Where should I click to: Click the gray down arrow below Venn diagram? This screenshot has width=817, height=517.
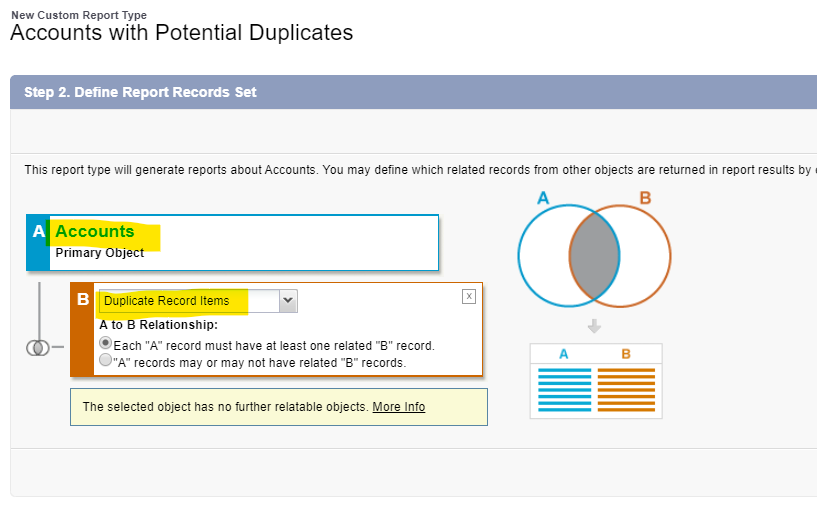coord(594,326)
